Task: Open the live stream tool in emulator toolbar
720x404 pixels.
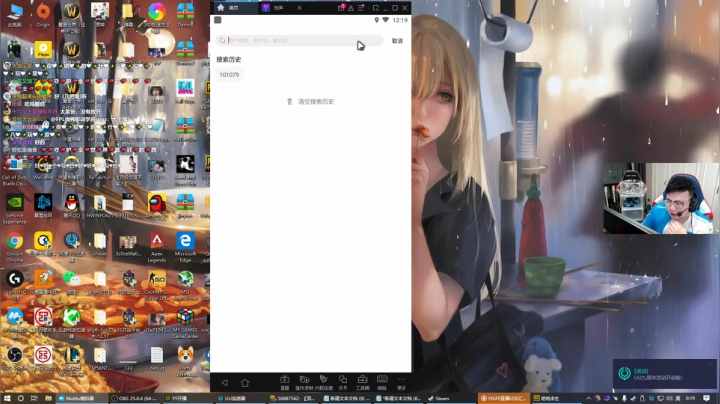Action: [285, 382]
